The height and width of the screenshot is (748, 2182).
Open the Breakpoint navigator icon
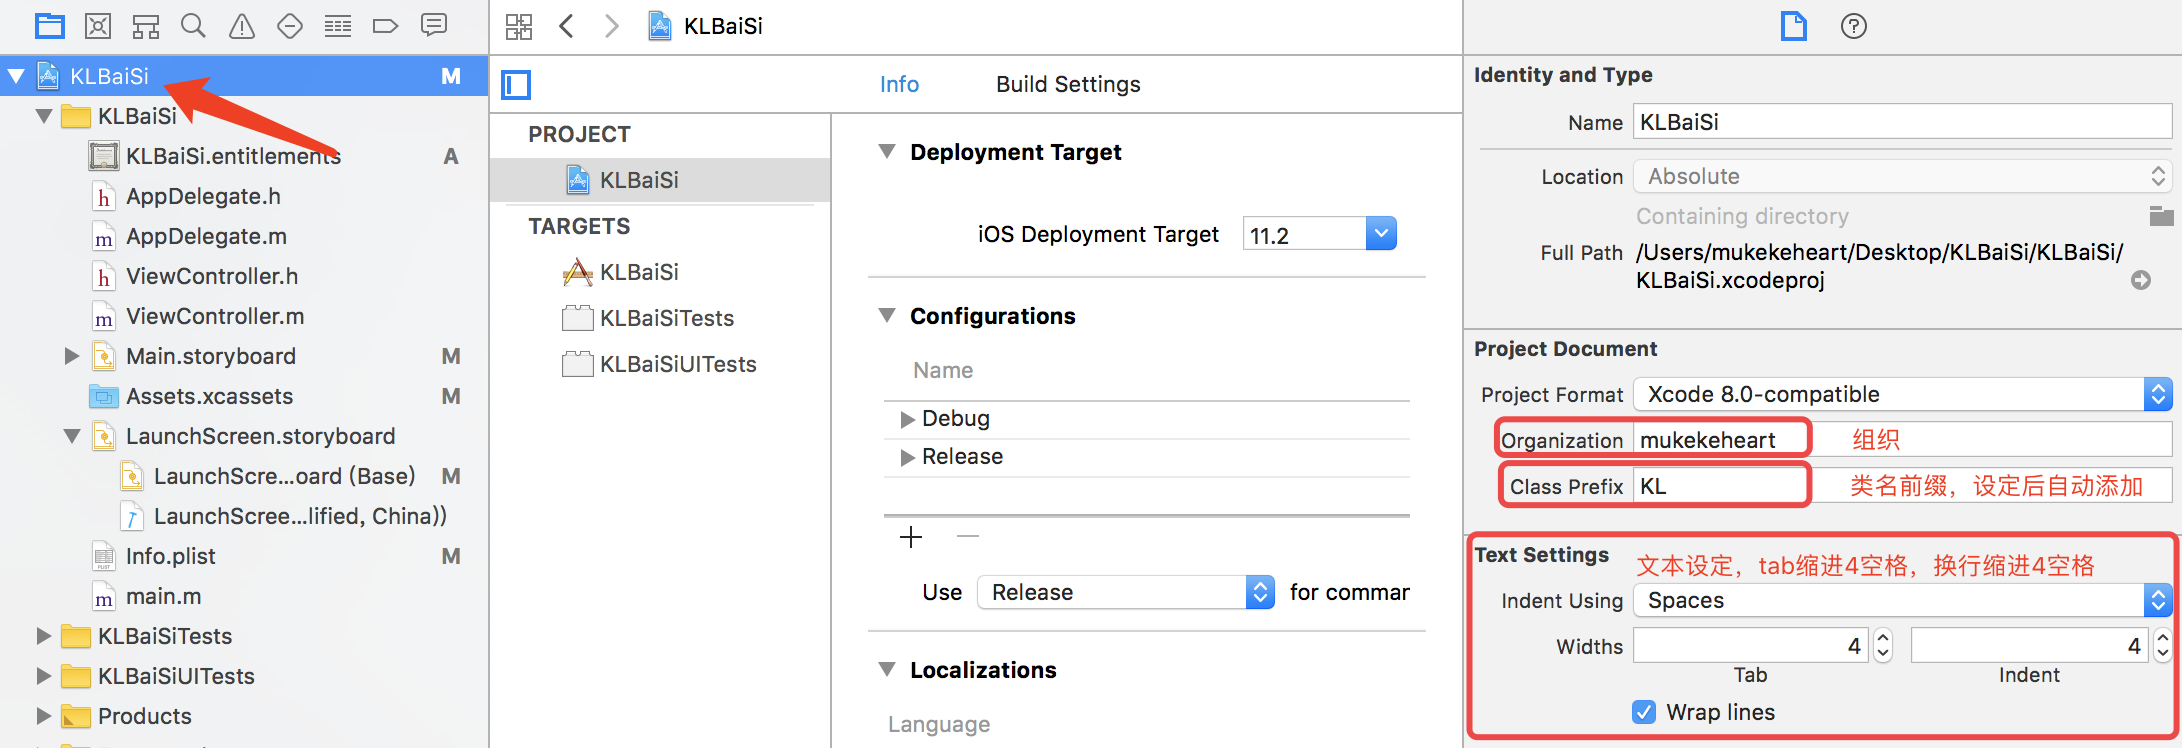[x=386, y=26]
